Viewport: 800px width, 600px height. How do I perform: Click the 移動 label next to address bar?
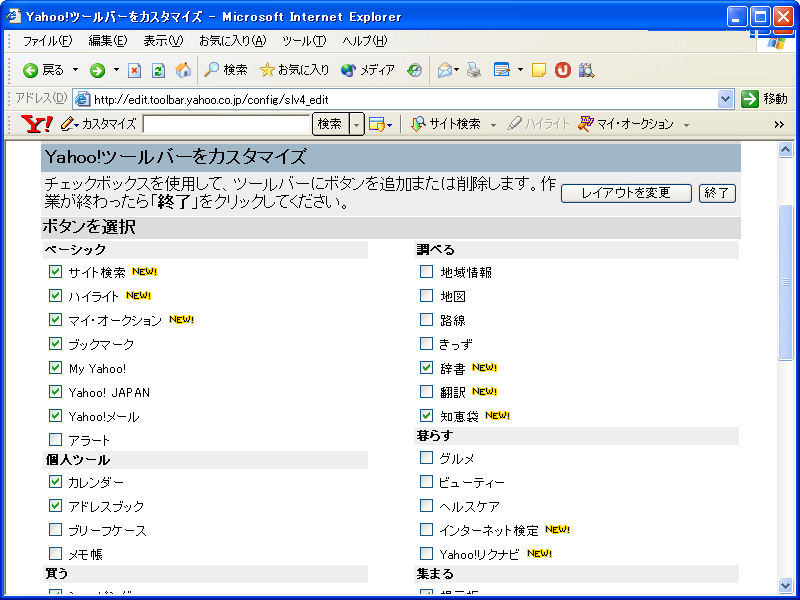coord(776,99)
